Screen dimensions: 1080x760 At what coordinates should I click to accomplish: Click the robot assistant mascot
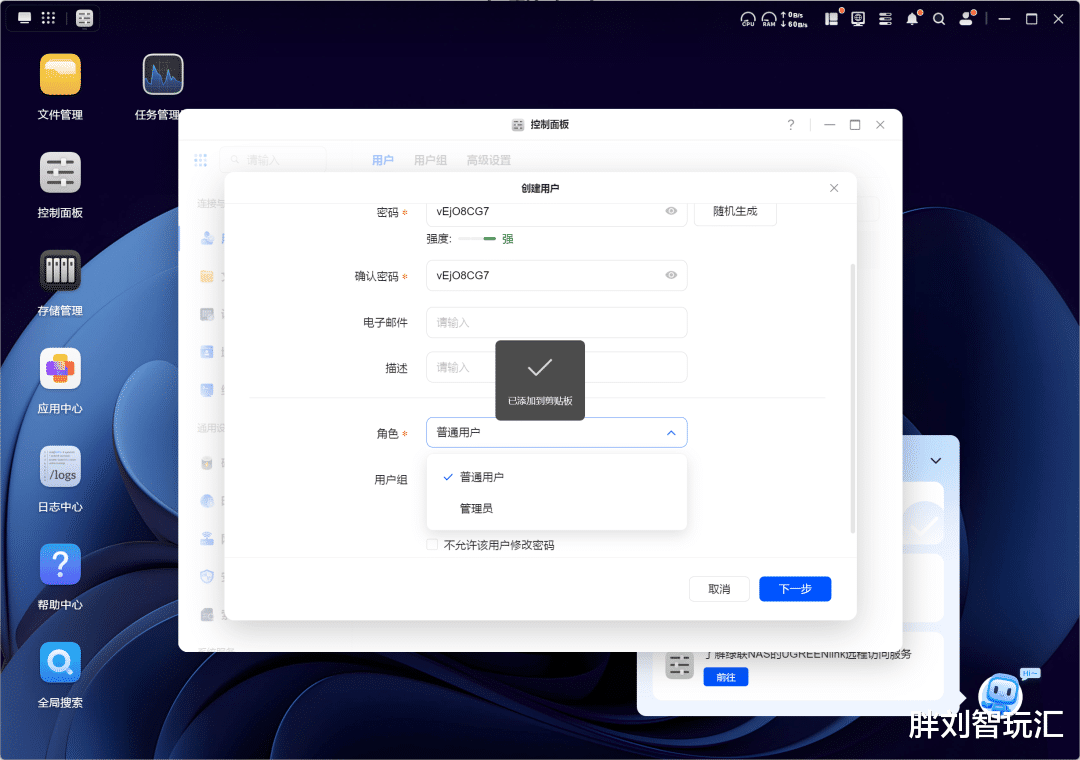point(1002,692)
